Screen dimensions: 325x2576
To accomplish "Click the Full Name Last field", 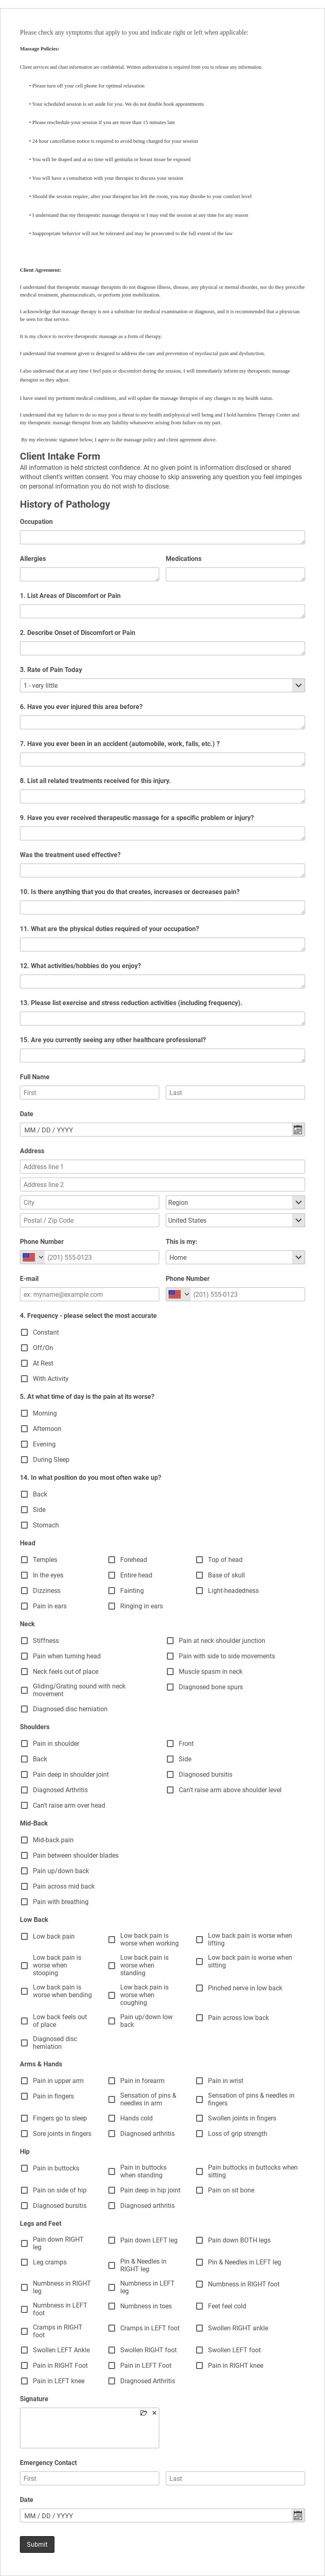I will pos(235,1093).
